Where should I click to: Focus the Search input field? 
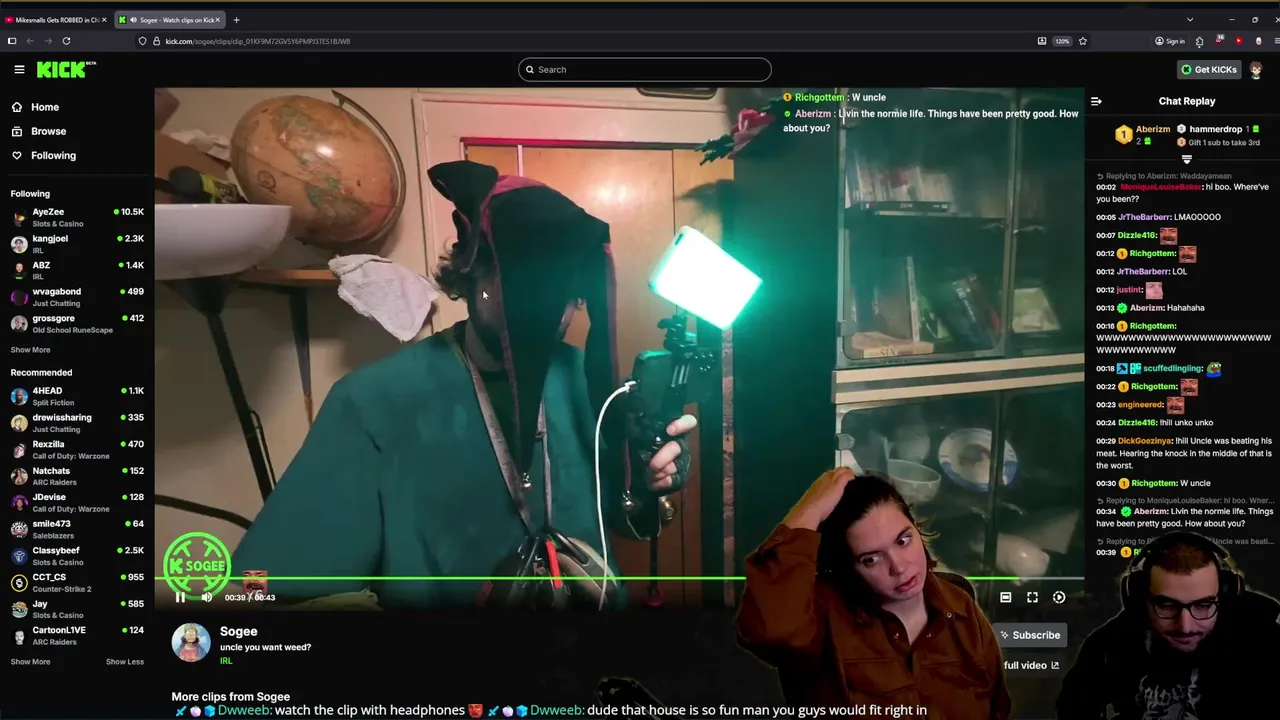pos(645,70)
